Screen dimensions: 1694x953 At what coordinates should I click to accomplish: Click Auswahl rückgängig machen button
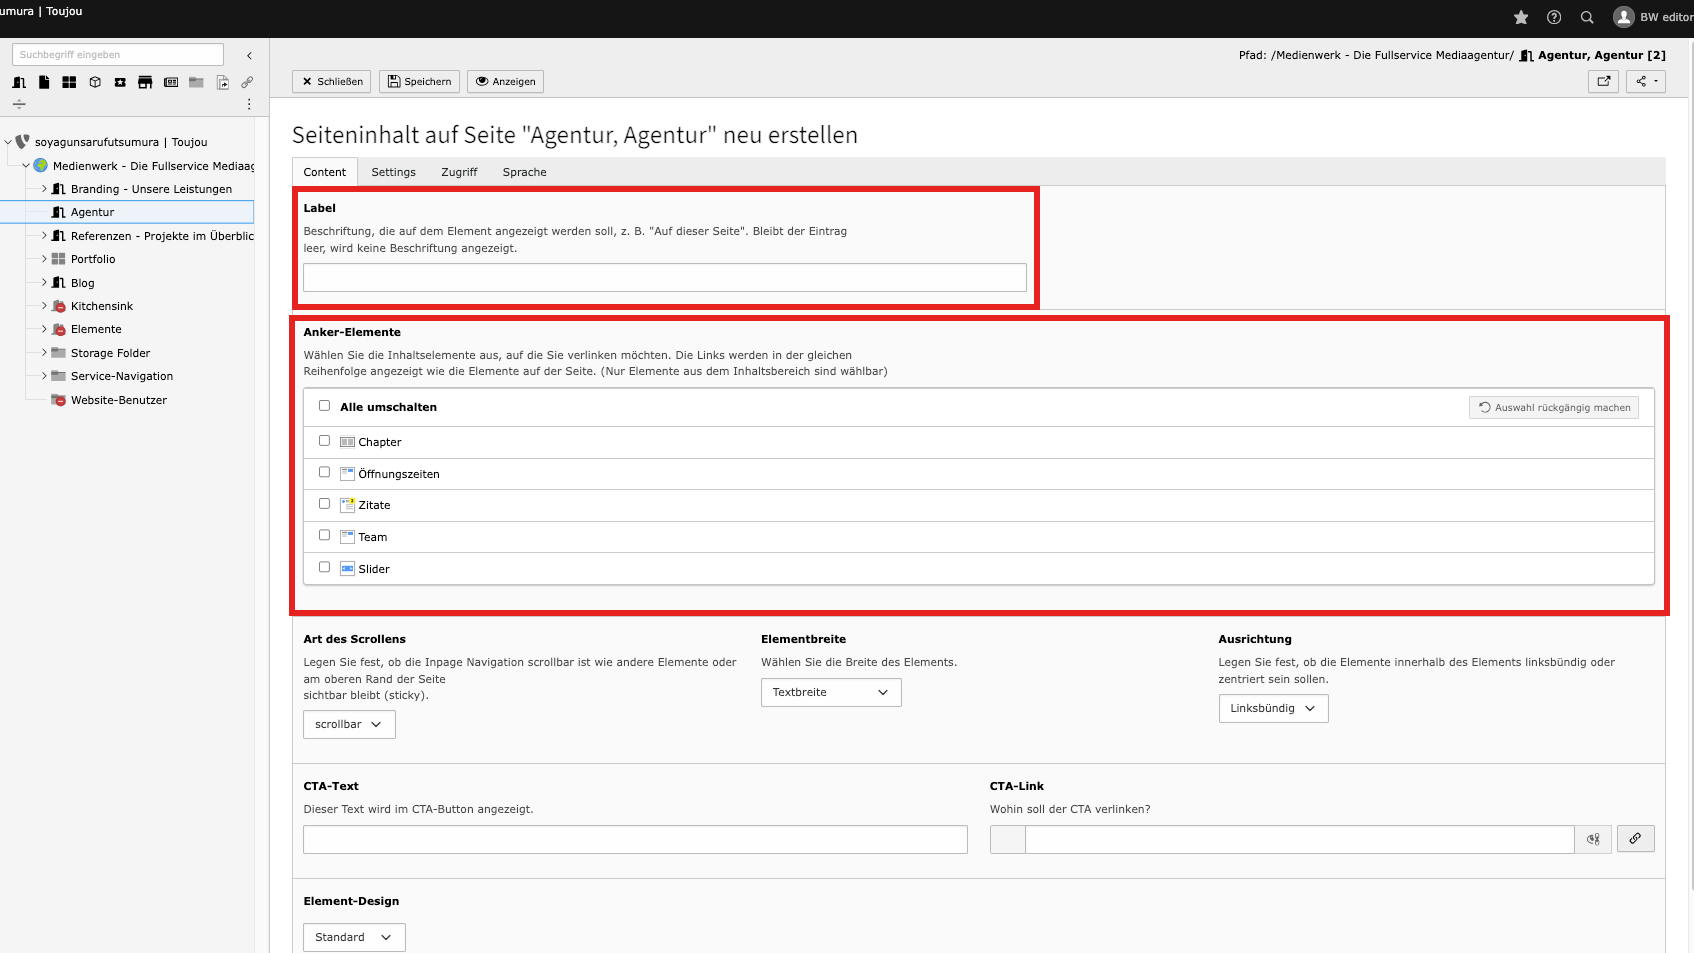(1553, 407)
